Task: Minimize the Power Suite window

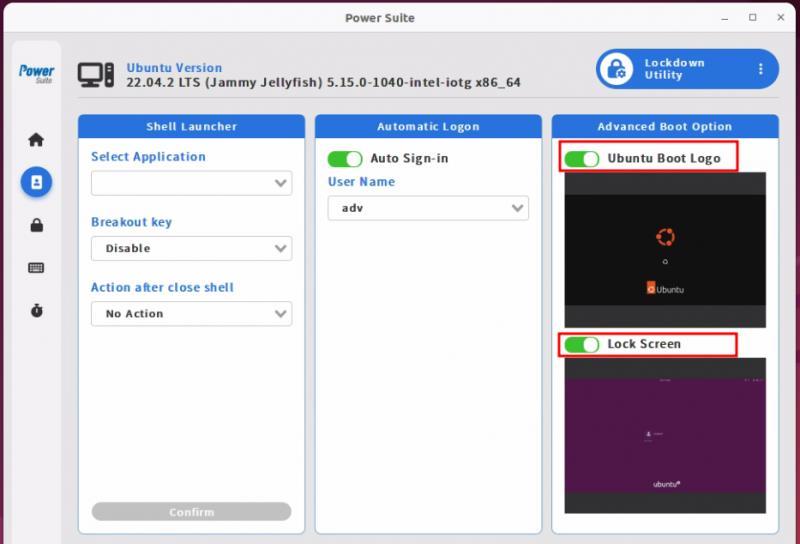Action: (724, 18)
